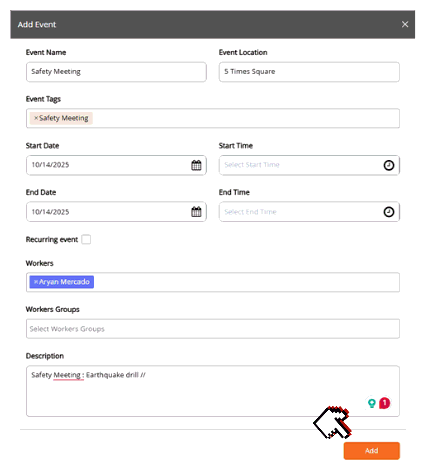
Task: Click the red grammar error badge icon
Action: point(384,403)
